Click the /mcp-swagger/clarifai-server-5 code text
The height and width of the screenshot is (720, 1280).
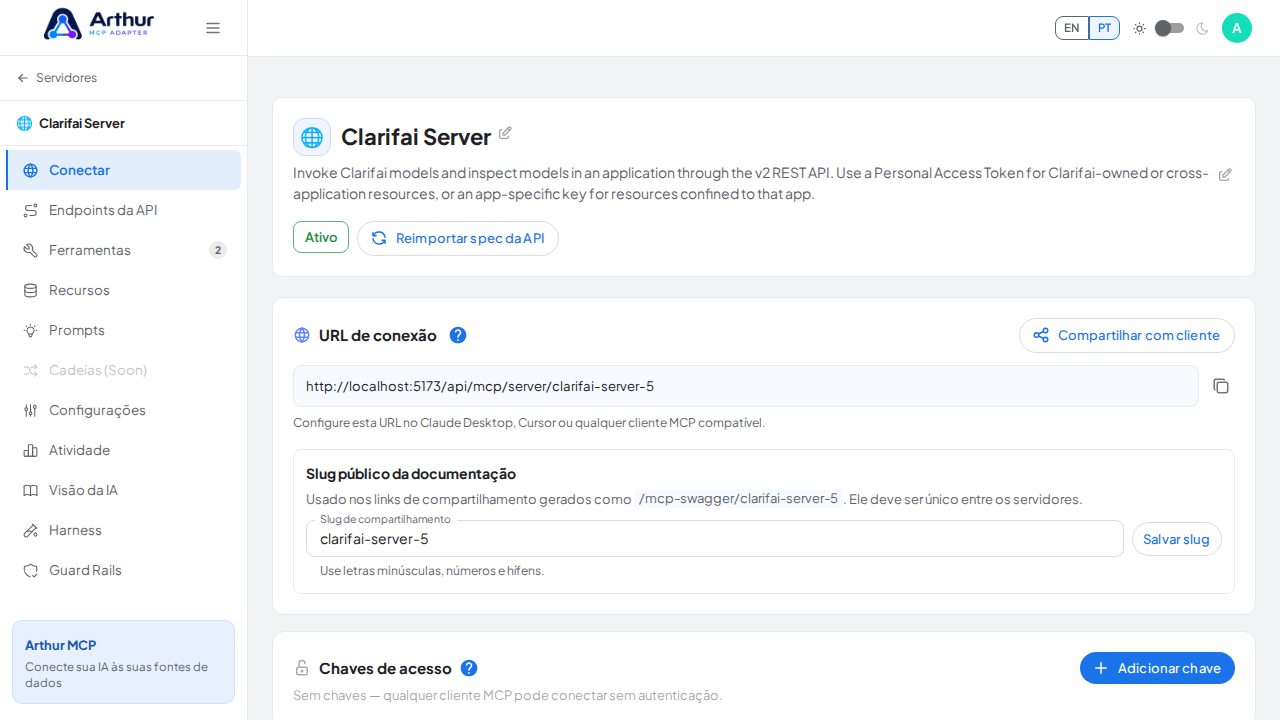coord(738,499)
